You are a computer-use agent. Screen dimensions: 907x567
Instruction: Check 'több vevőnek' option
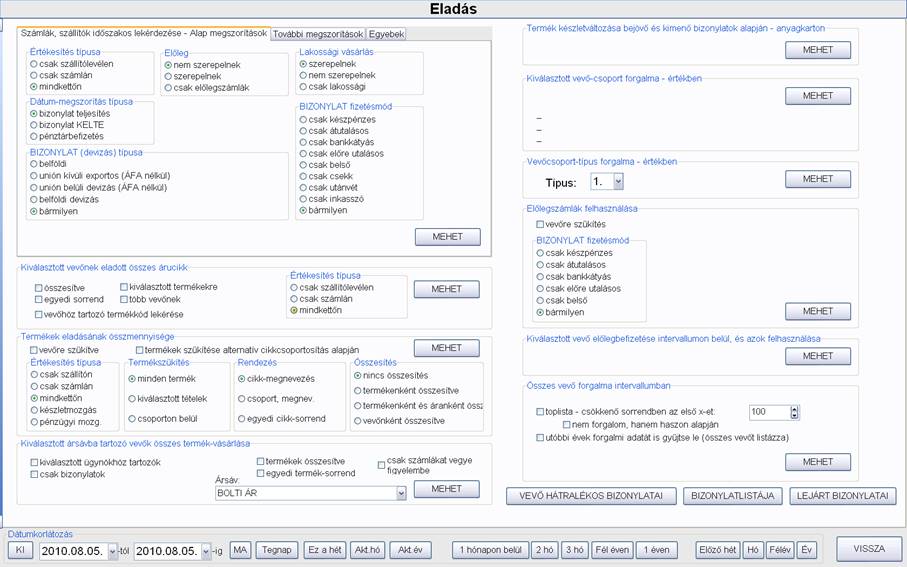point(124,300)
